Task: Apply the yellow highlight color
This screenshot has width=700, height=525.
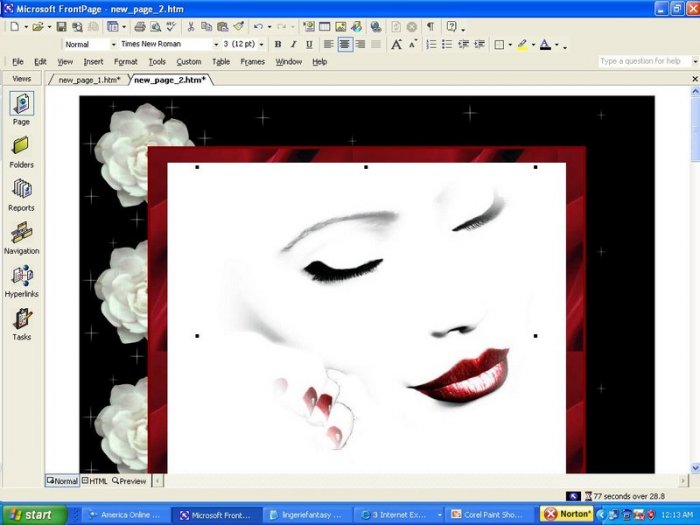Action: [522, 45]
